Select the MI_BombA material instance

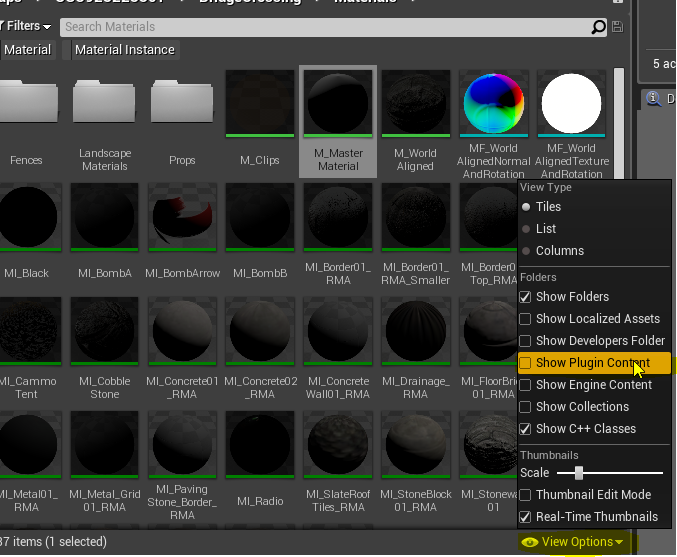click(x=104, y=217)
